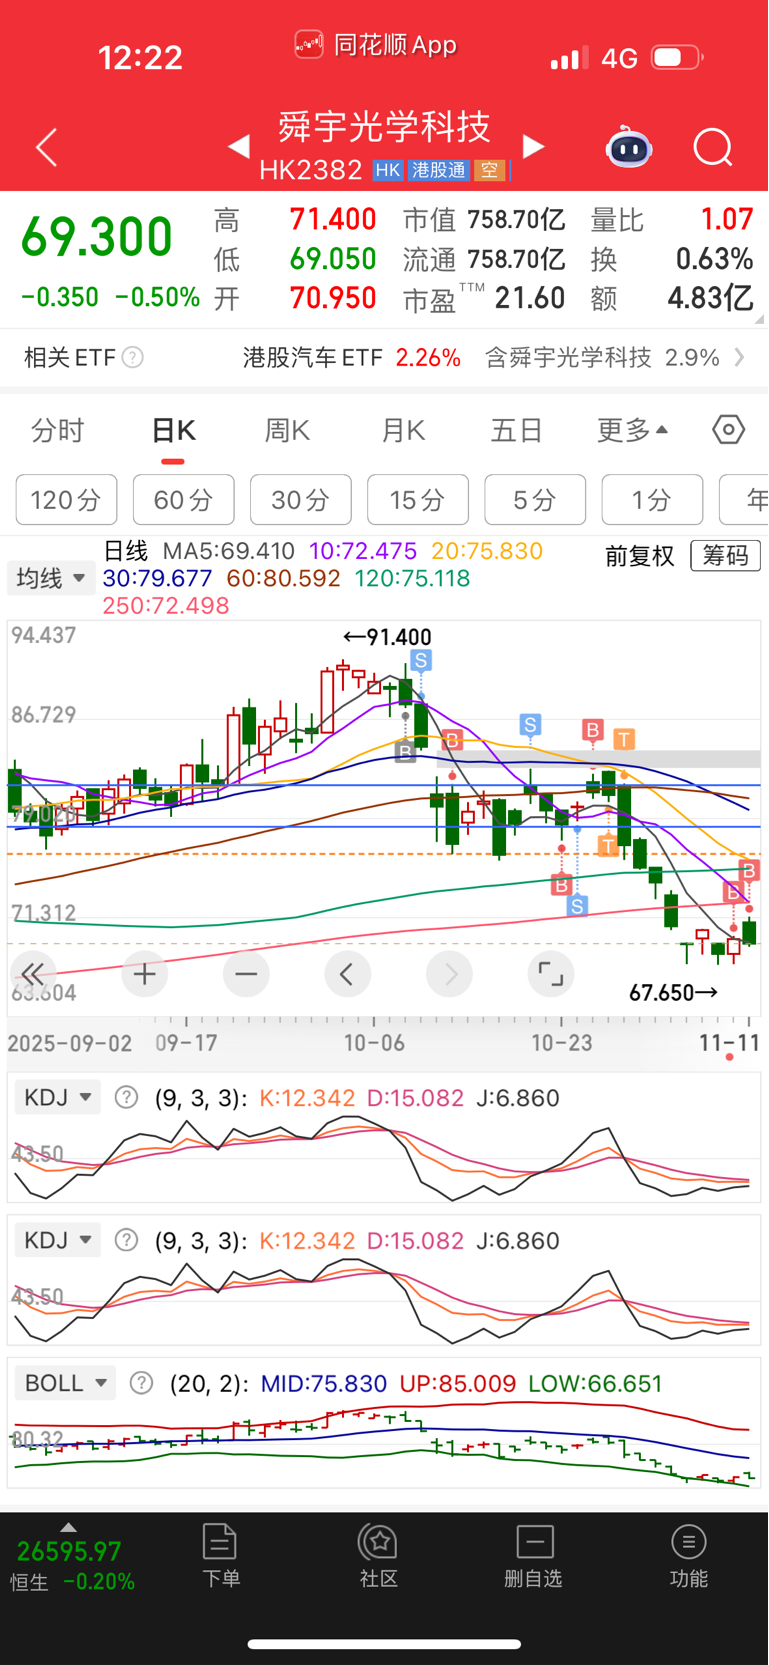This screenshot has width=769, height=1665.
Task: Tap the 市盈 TTM value 21.60
Action: (530, 298)
